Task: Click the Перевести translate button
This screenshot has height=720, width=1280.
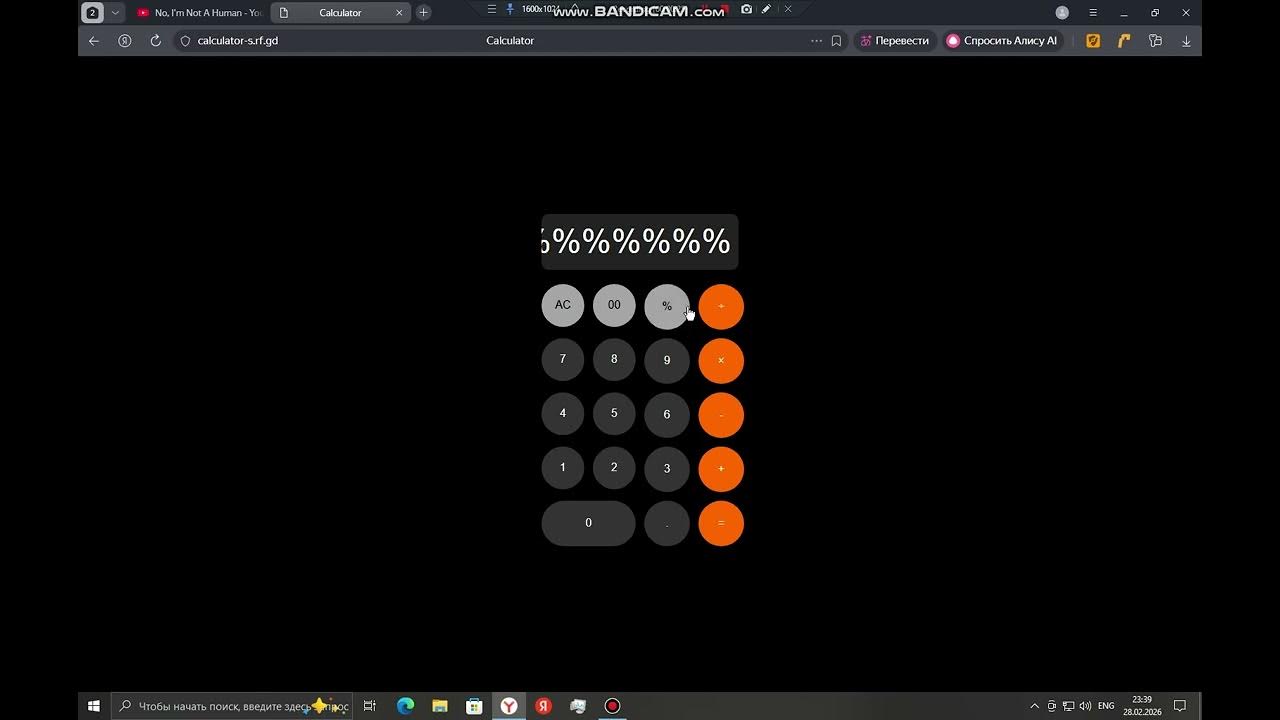Action: [893, 41]
